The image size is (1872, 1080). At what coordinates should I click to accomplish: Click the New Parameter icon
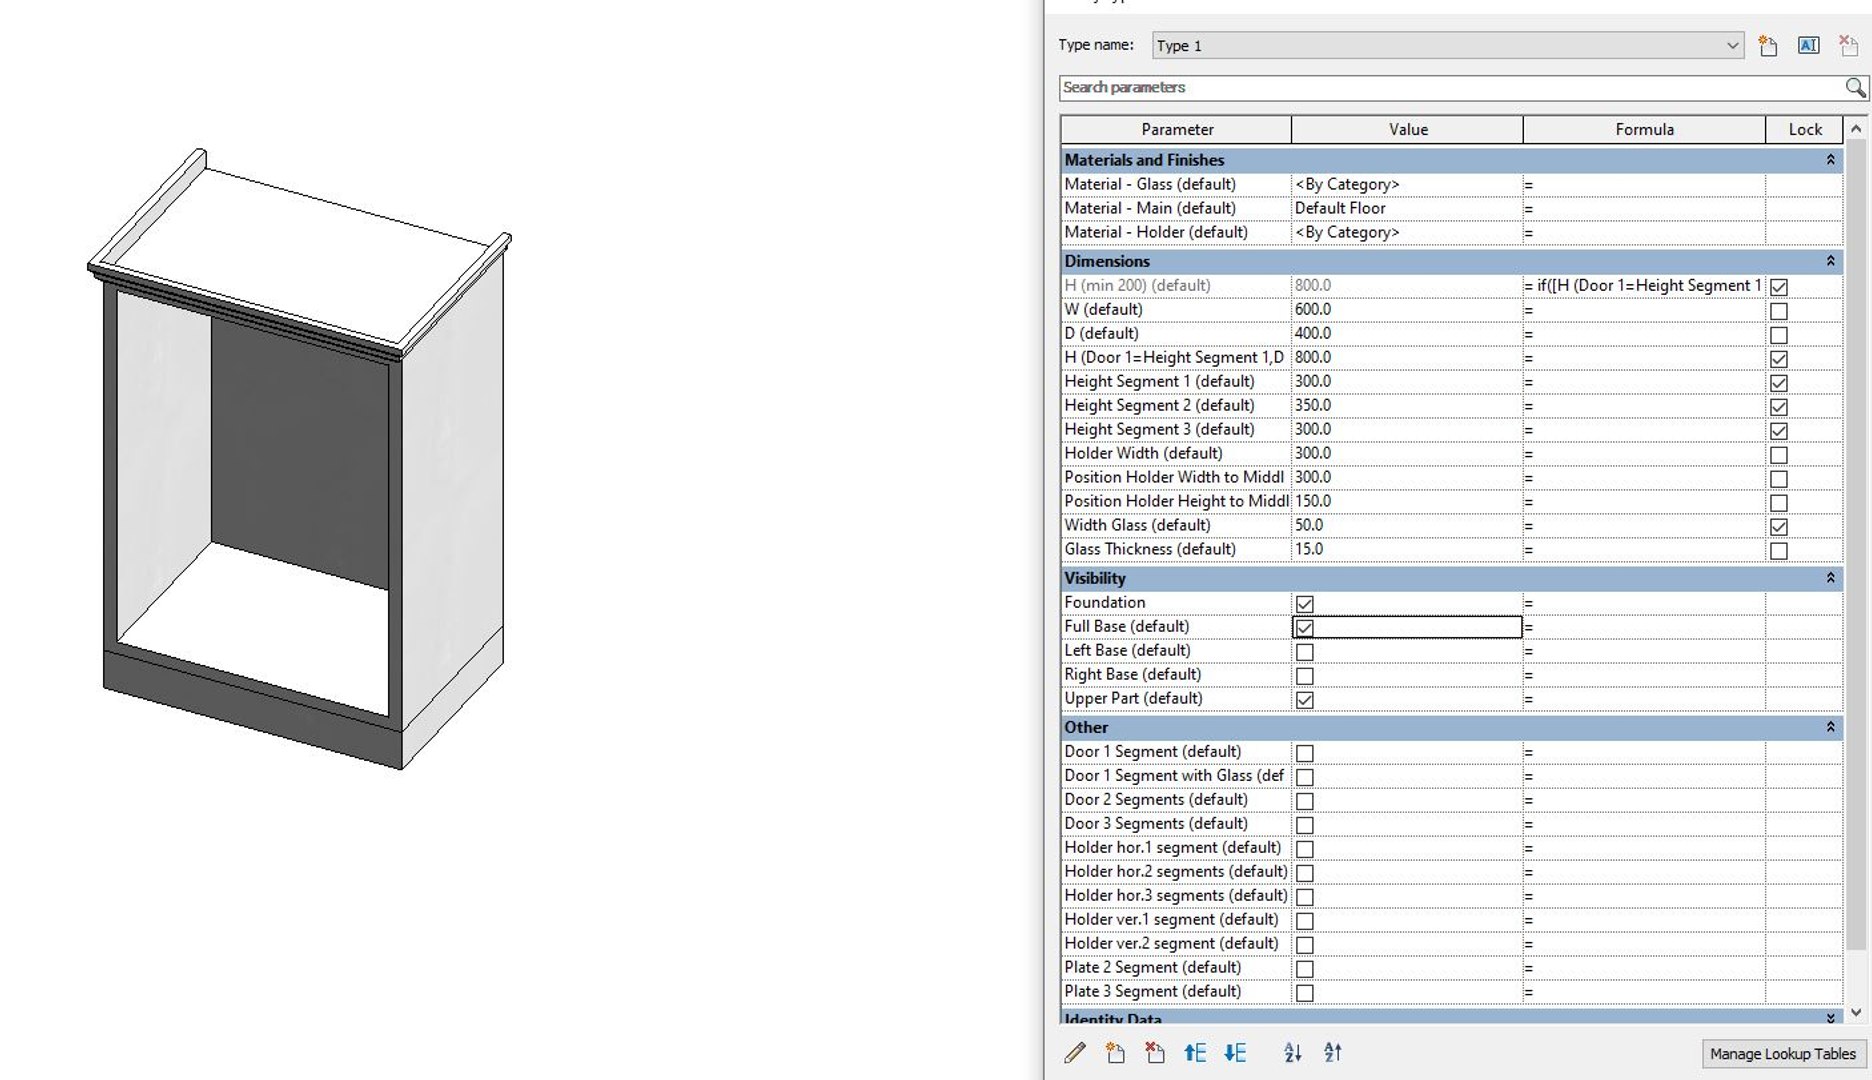click(1115, 1052)
